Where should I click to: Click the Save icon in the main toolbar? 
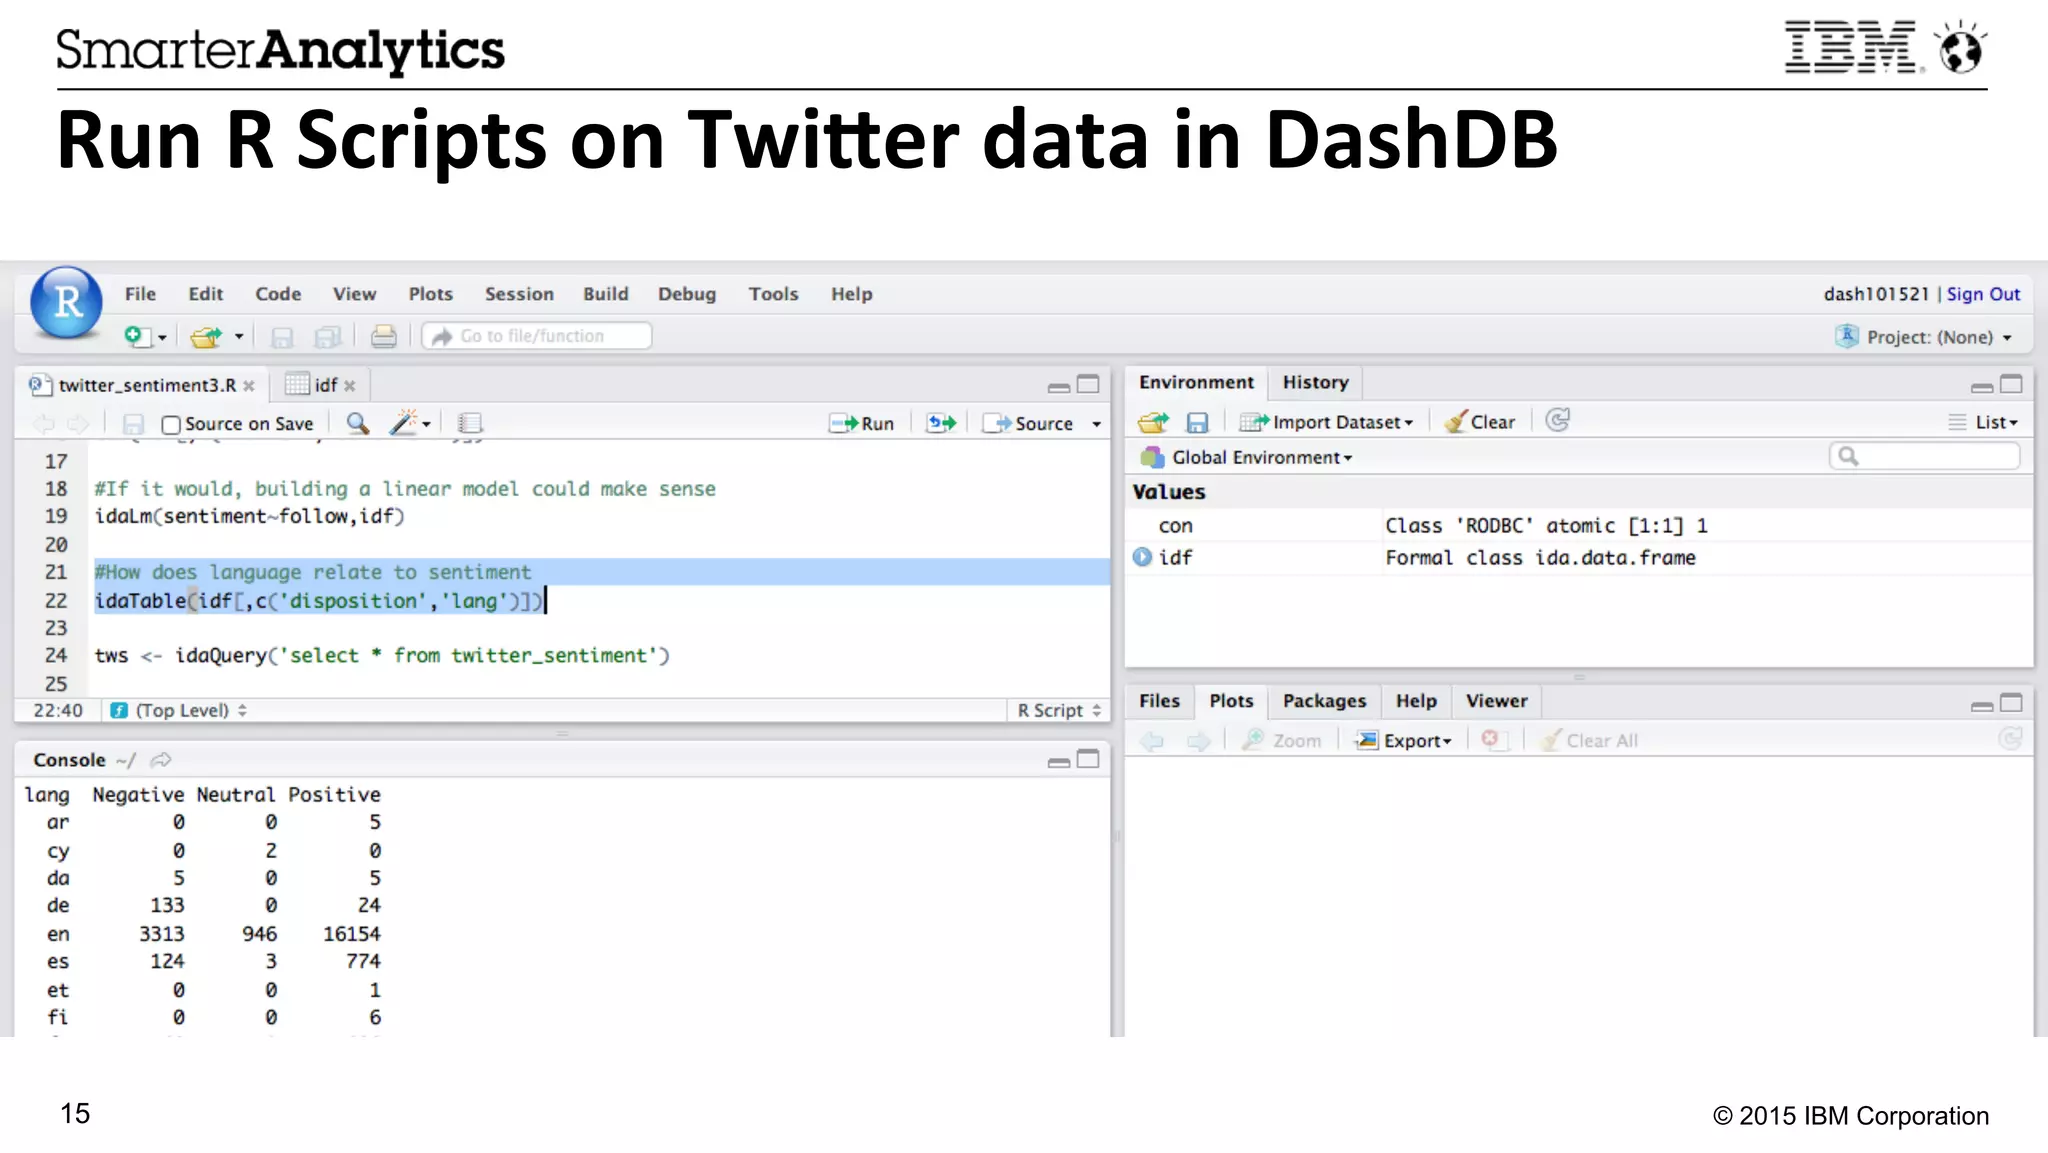[x=282, y=337]
